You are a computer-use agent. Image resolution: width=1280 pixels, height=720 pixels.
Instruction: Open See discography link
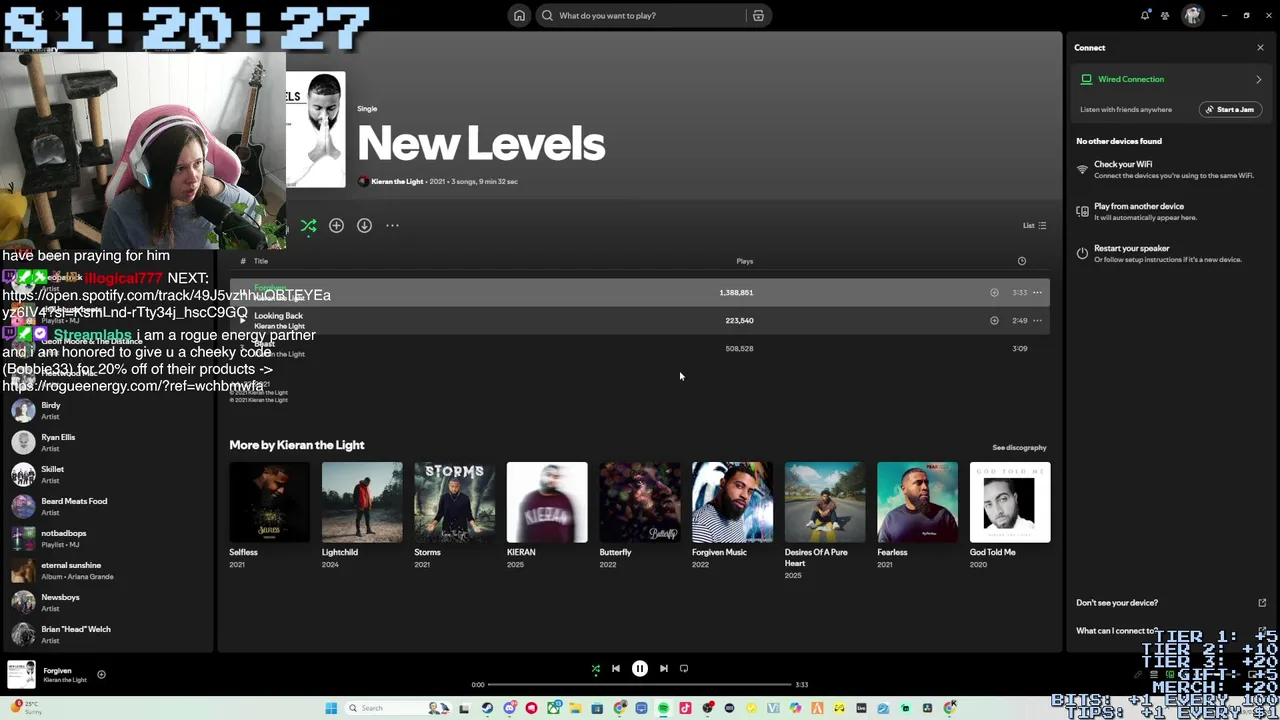(1019, 448)
